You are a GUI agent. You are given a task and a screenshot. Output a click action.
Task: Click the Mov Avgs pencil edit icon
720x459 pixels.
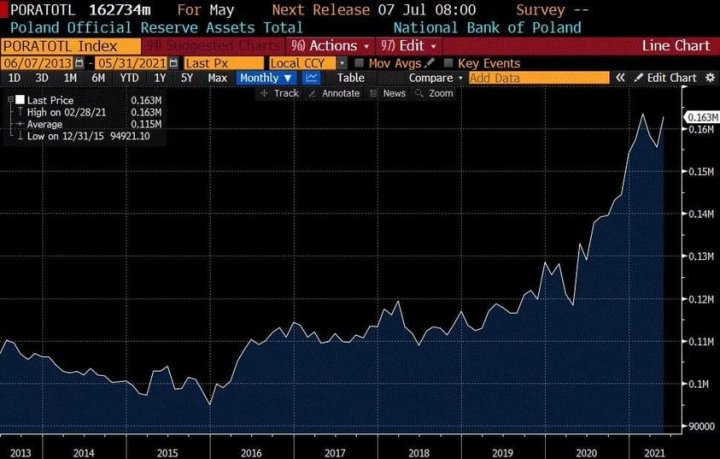click(x=430, y=63)
